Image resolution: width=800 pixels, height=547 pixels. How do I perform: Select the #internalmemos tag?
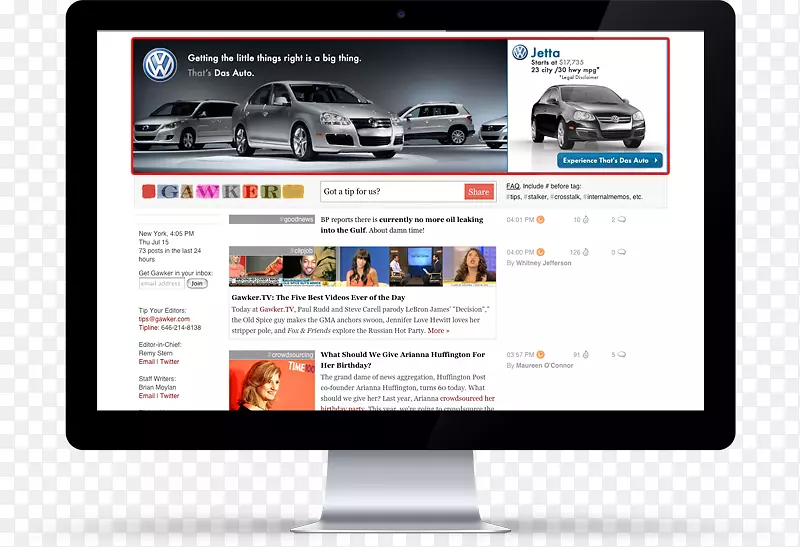(606, 197)
